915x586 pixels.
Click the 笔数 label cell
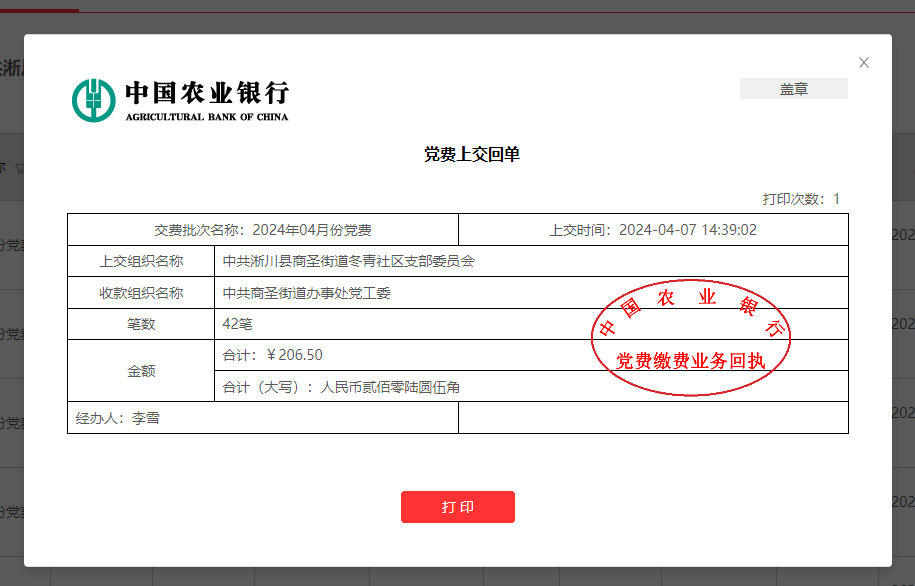click(x=141, y=325)
